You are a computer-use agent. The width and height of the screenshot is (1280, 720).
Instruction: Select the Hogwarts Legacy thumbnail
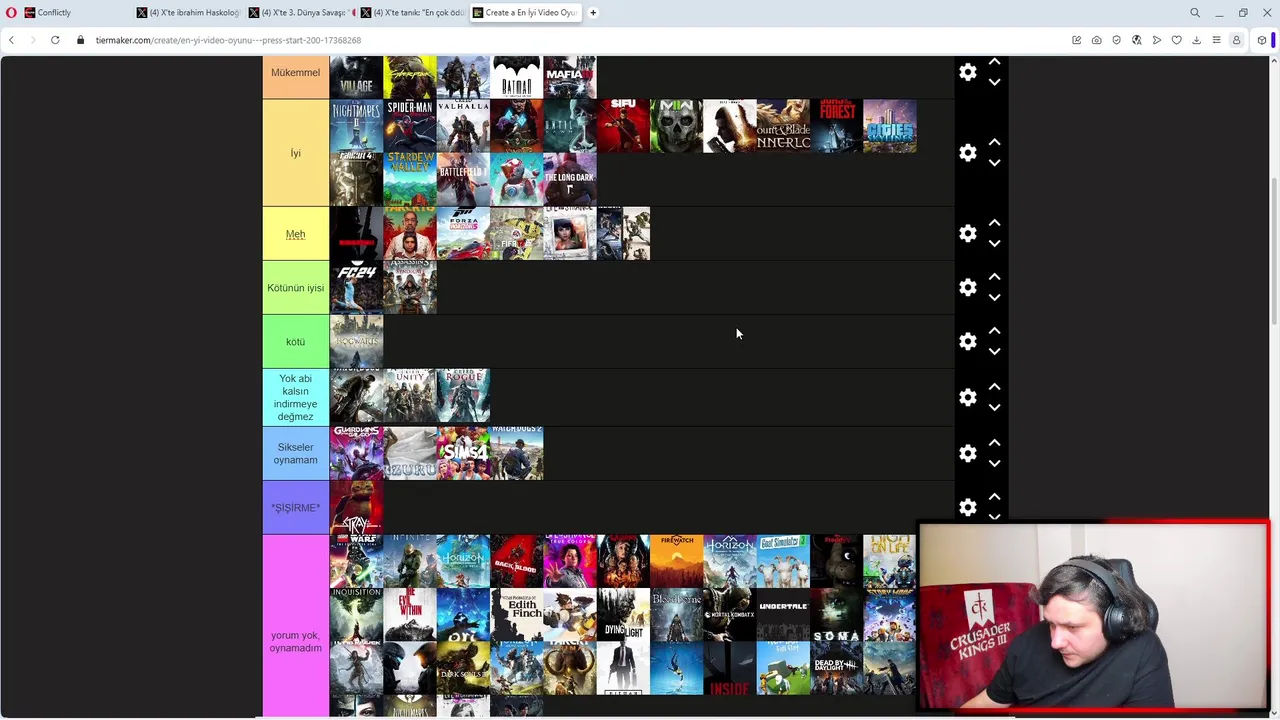point(357,341)
